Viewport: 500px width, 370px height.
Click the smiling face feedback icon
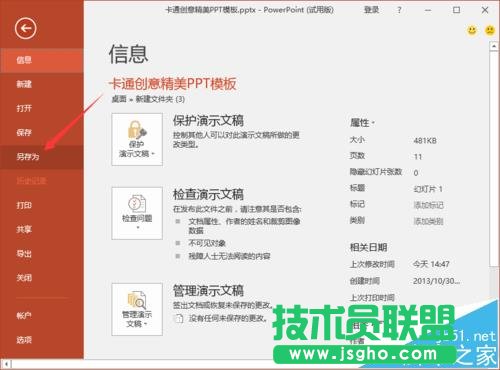point(472,31)
